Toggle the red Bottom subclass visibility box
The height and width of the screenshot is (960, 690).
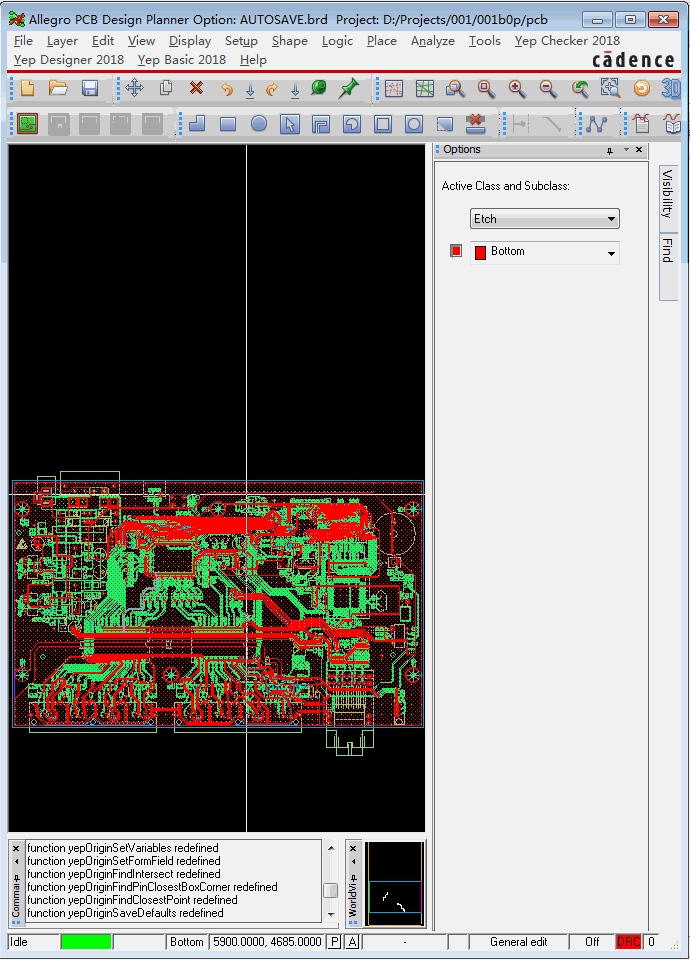(456, 251)
